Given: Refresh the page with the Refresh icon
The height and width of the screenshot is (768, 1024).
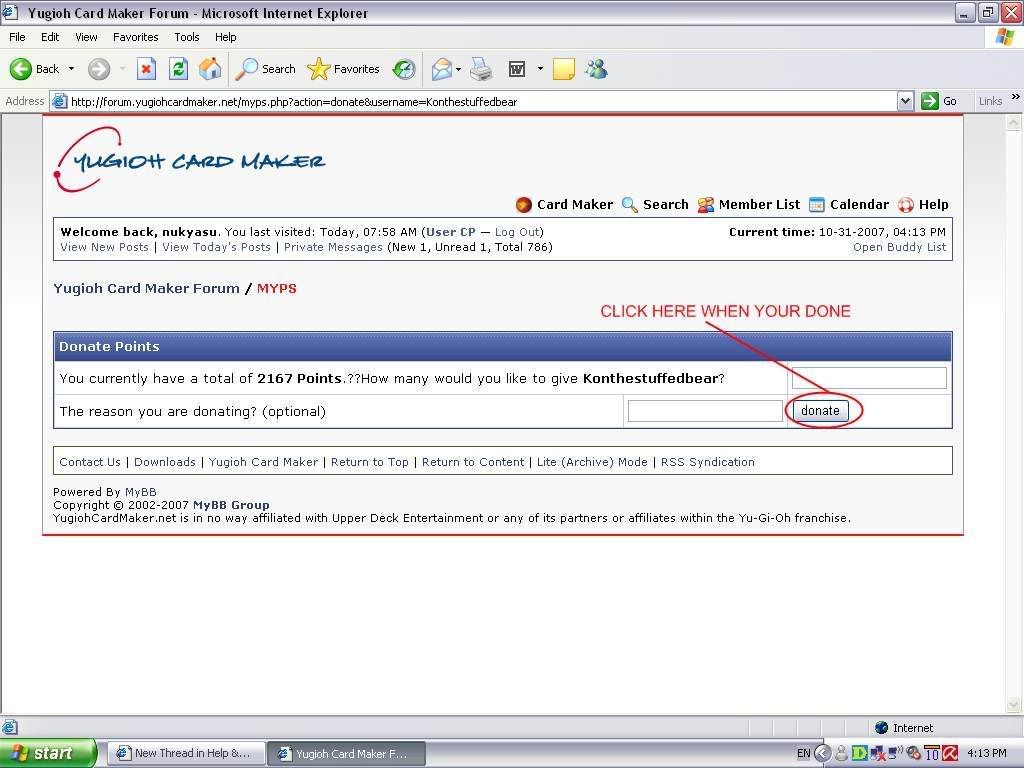Looking at the screenshot, I should (x=178, y=69).
